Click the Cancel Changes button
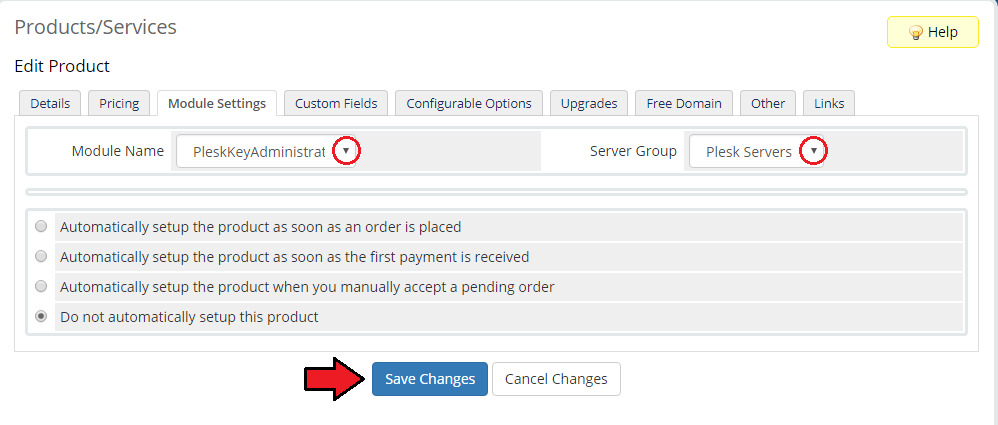Screen dimensions: 998x425 [556, 379]
